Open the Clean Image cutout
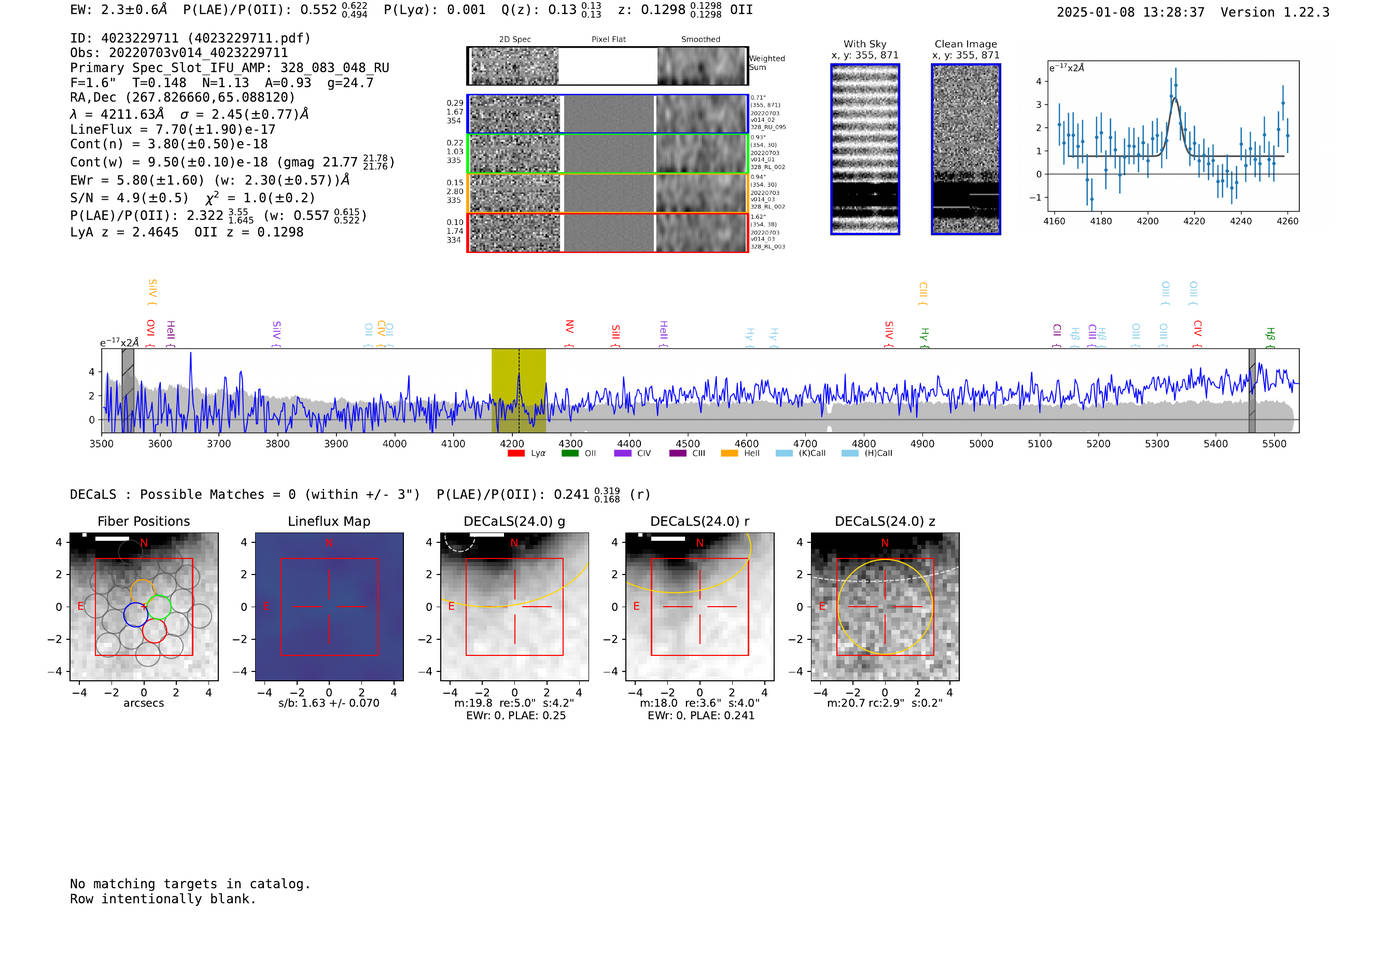The height and width of the screenshot is (953, 1400). coord(966,149)
